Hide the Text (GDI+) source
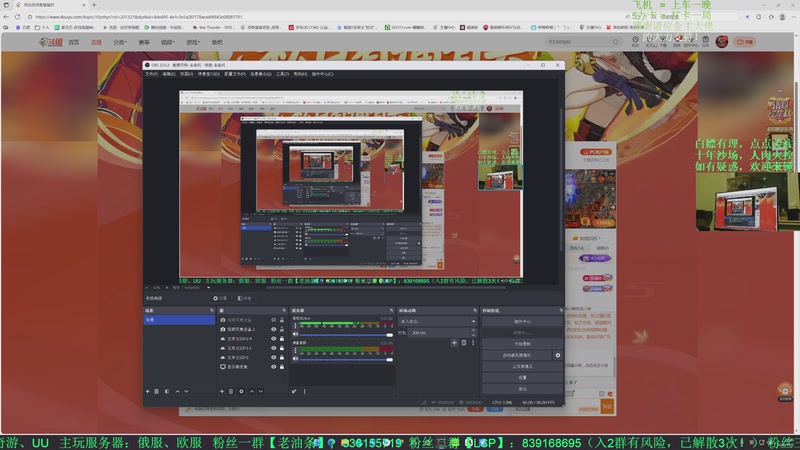800x450 pixels. 273,357
